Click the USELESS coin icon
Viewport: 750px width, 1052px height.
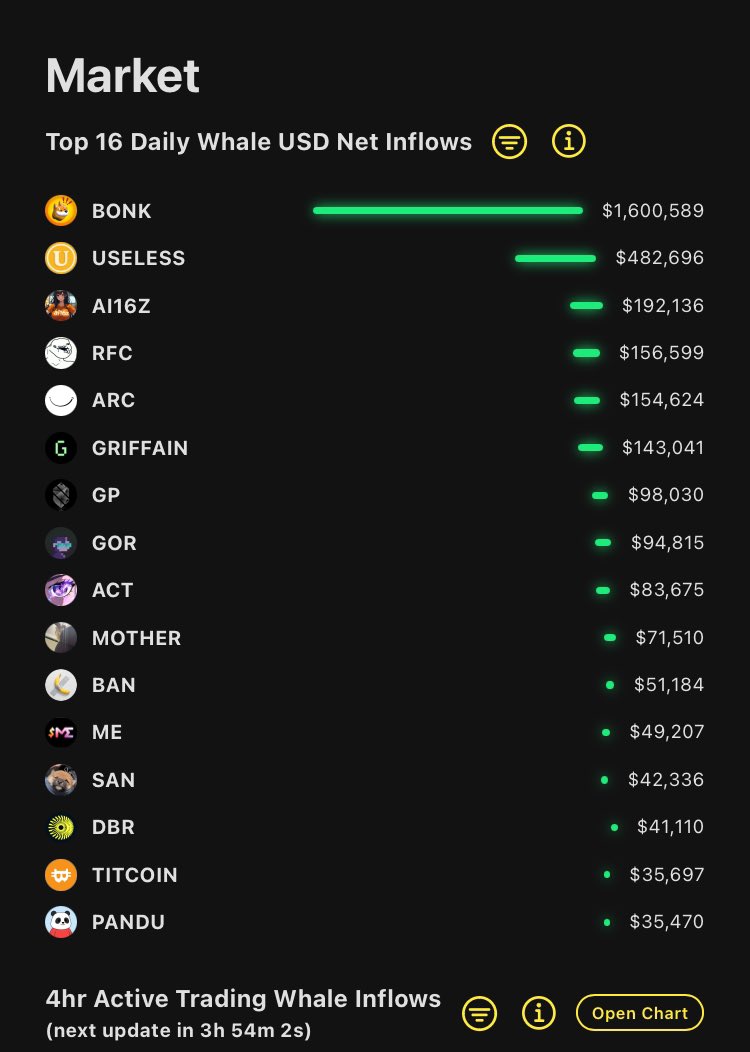61,258
